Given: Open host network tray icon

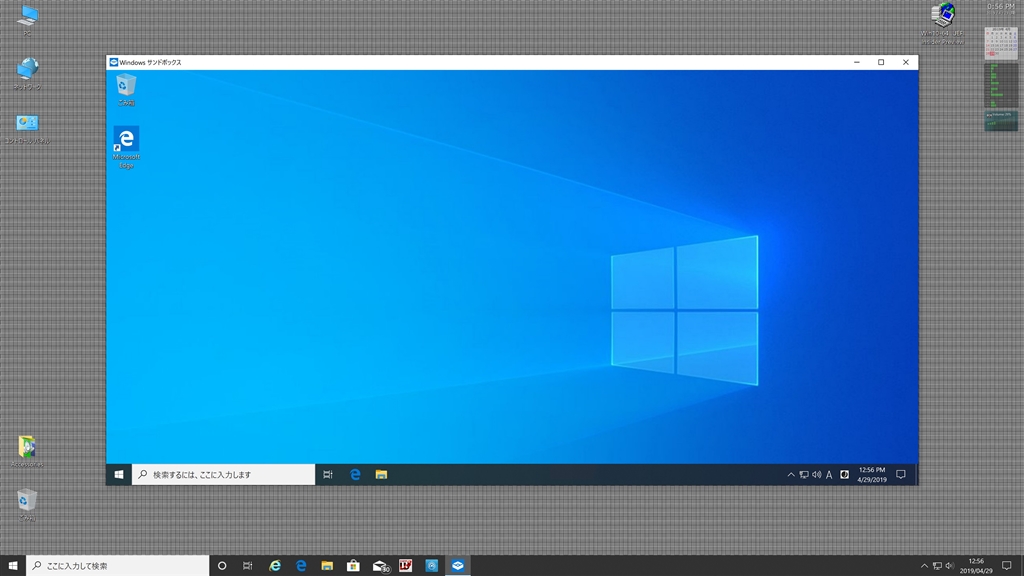Looking at the screenshot, I should 937,566.
